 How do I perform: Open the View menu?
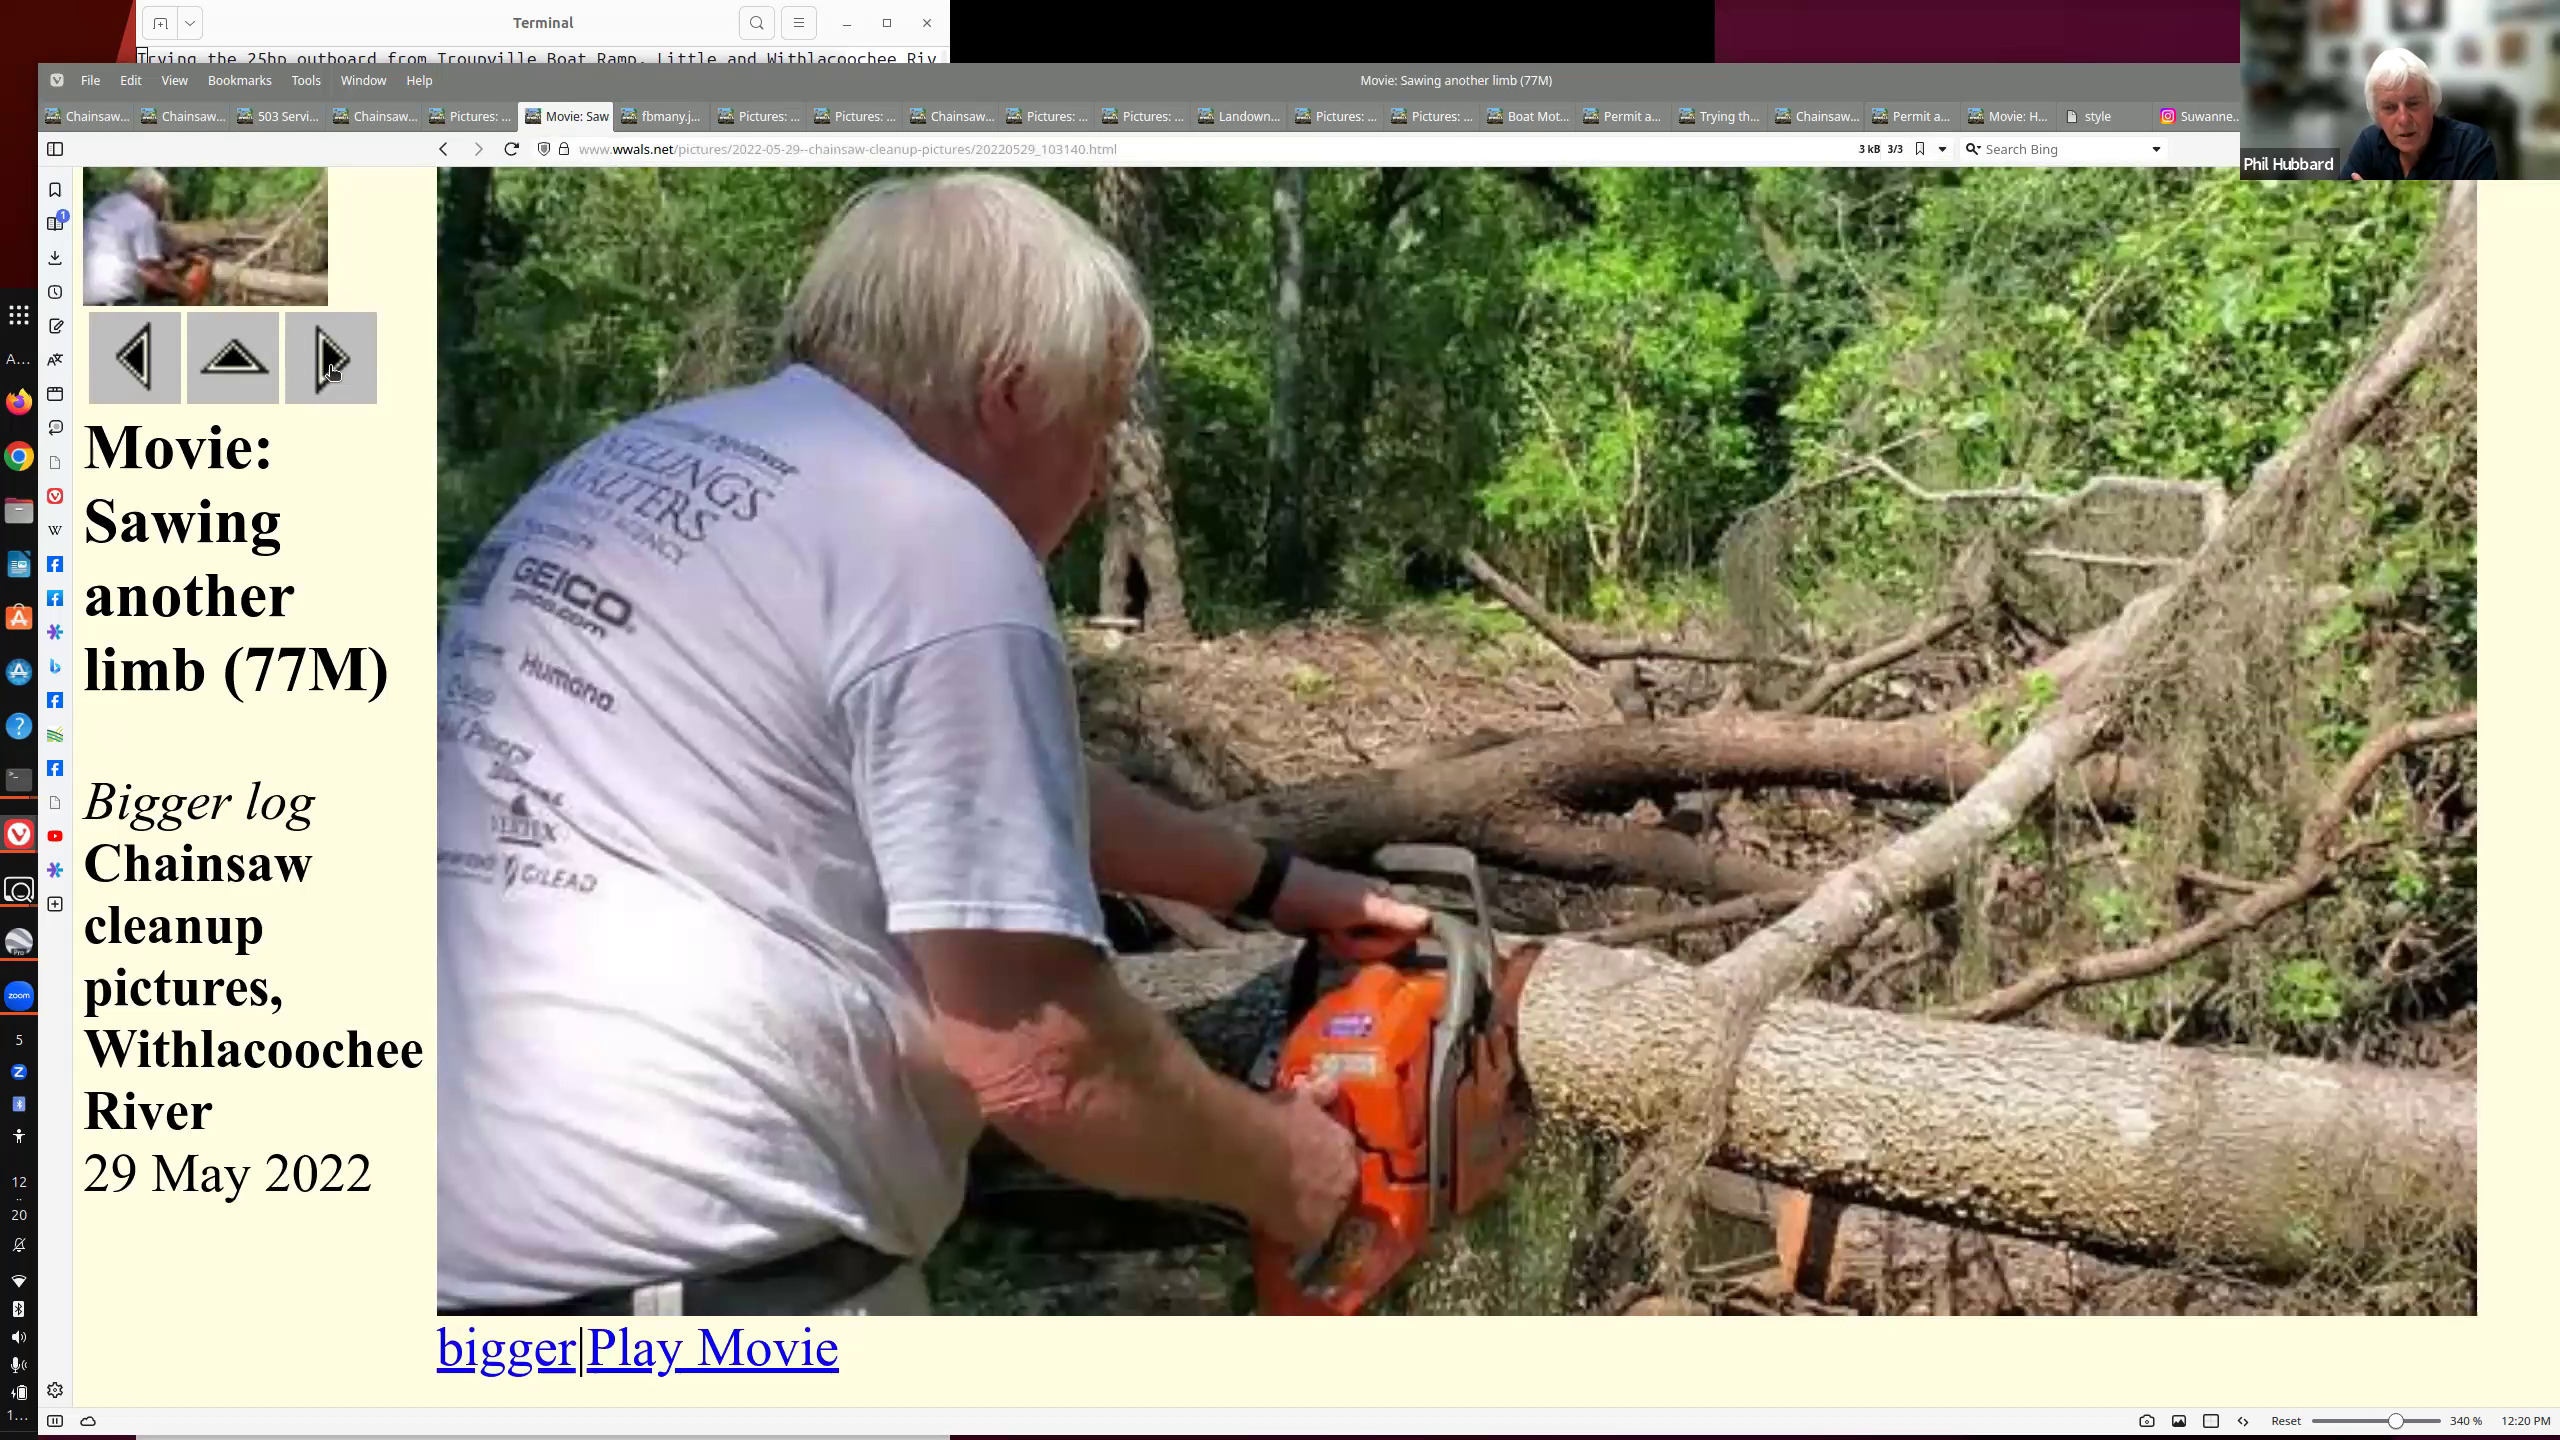pyautogui.click(x=174, y=80)
